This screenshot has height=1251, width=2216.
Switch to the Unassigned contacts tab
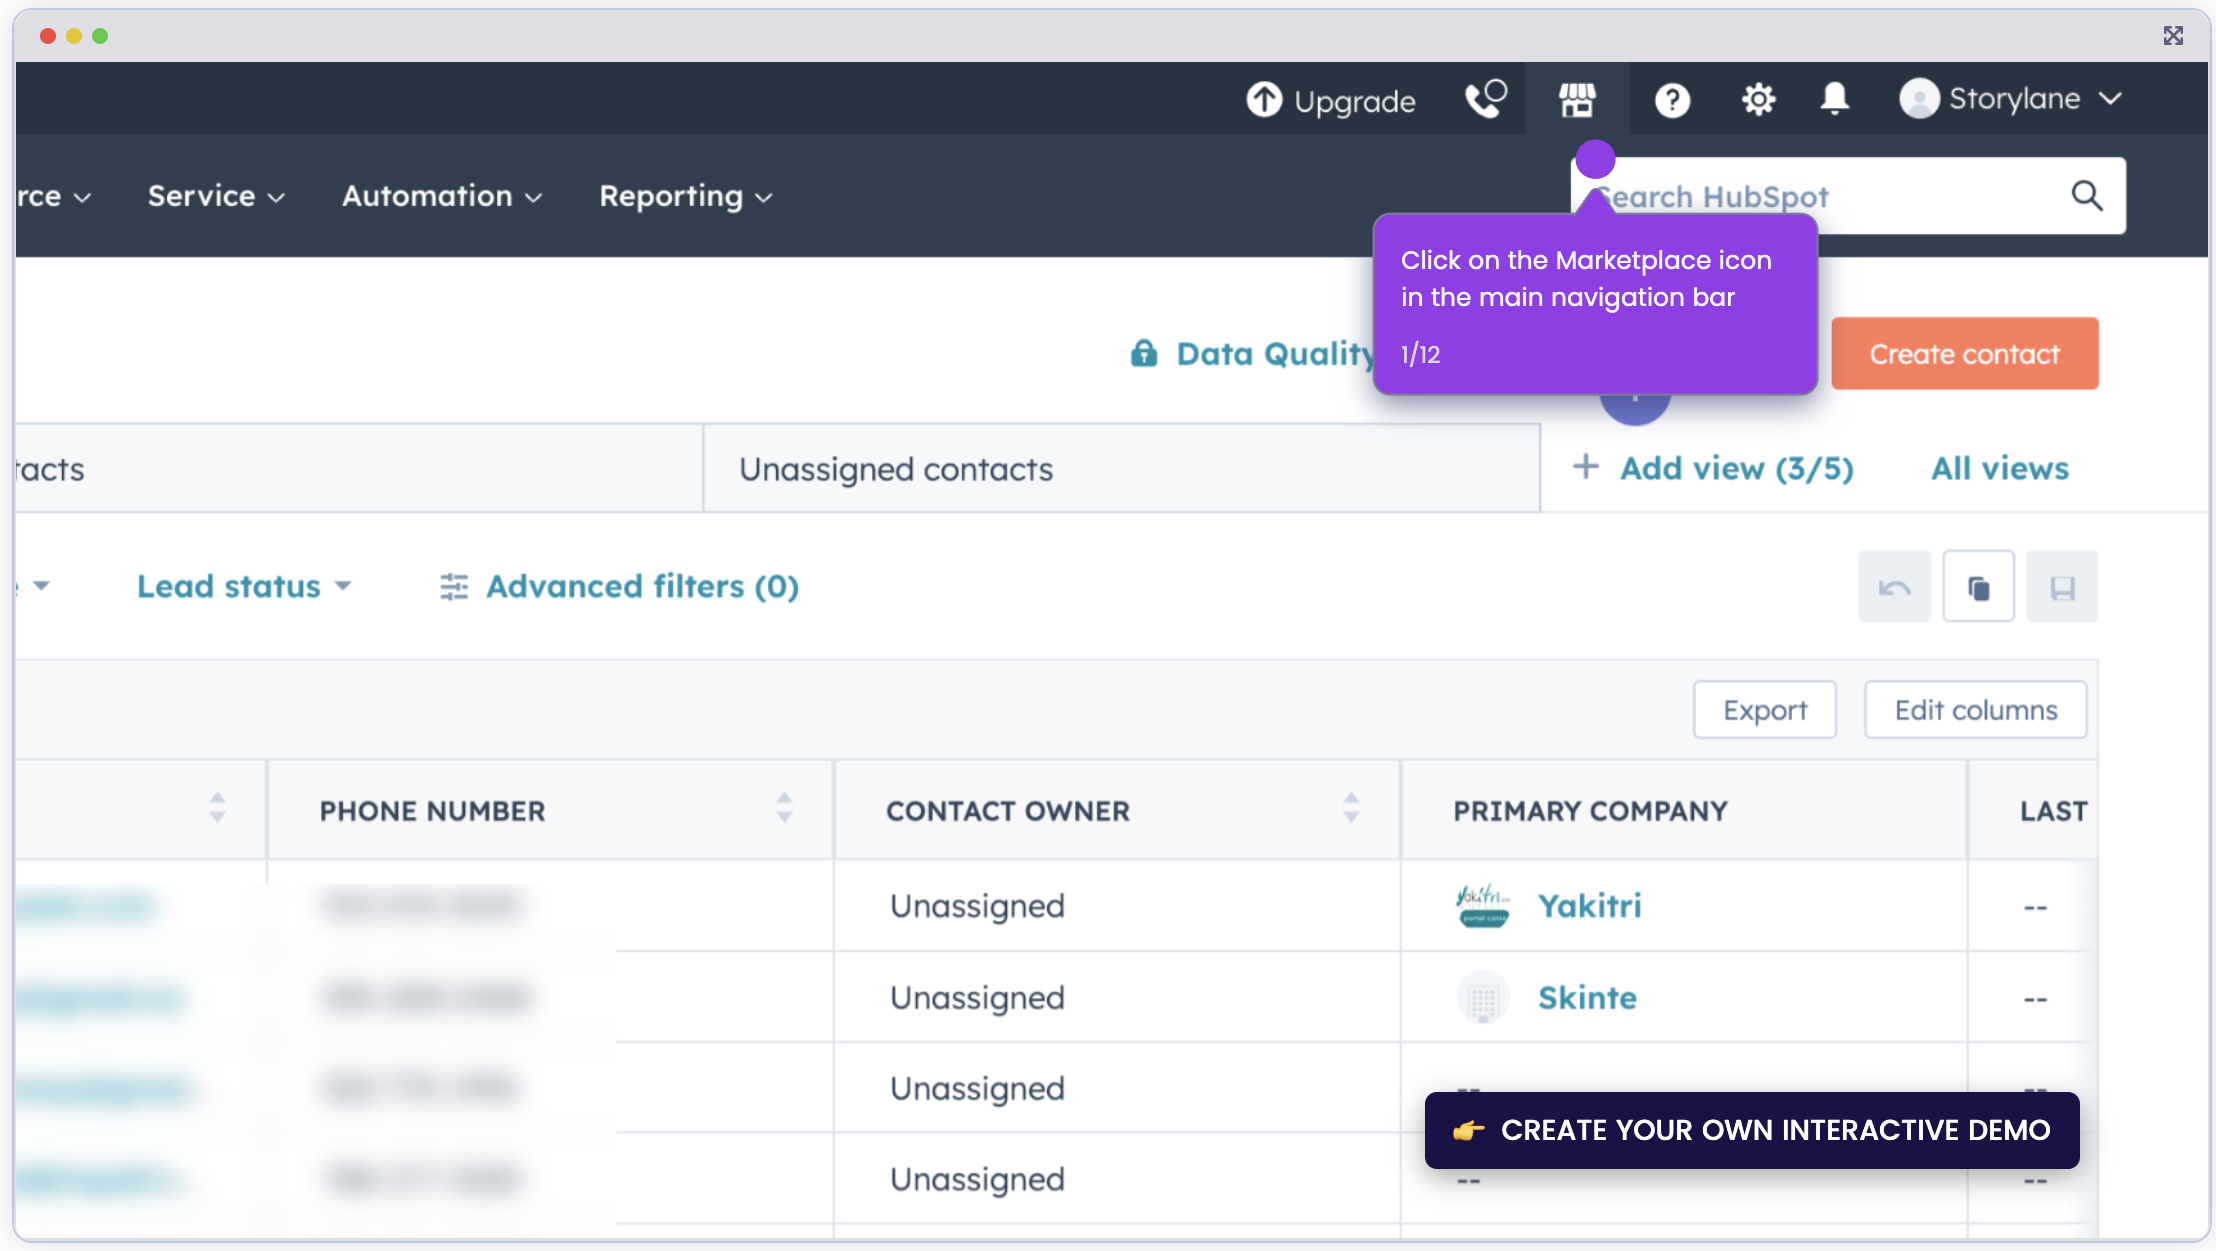click(x=895, y=468)
